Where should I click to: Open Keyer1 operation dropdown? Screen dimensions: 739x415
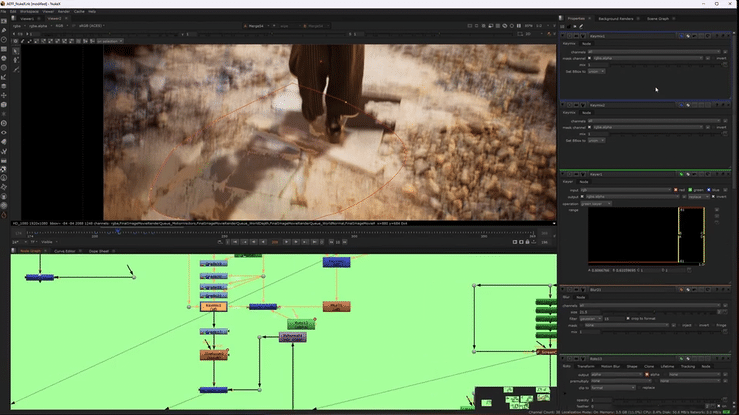pos(596,203)
